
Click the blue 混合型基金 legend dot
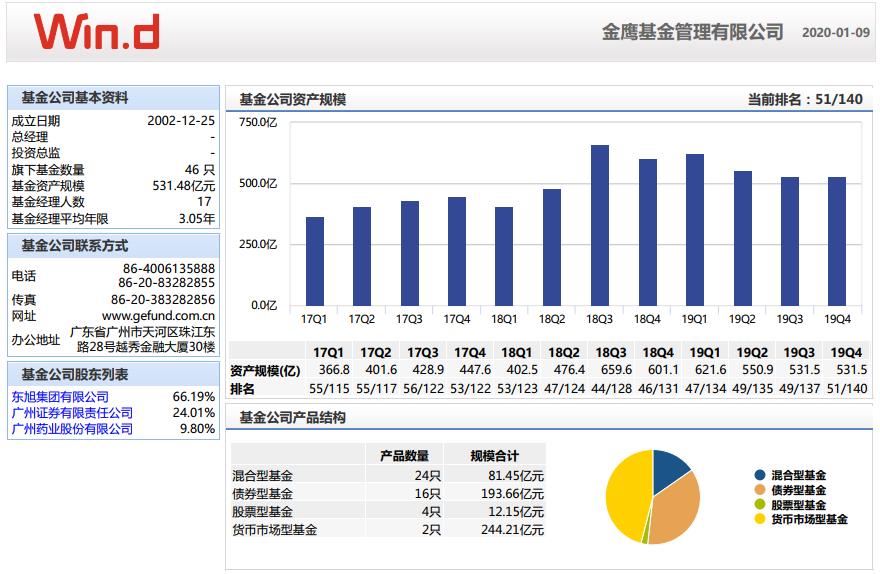click(760, 475)
